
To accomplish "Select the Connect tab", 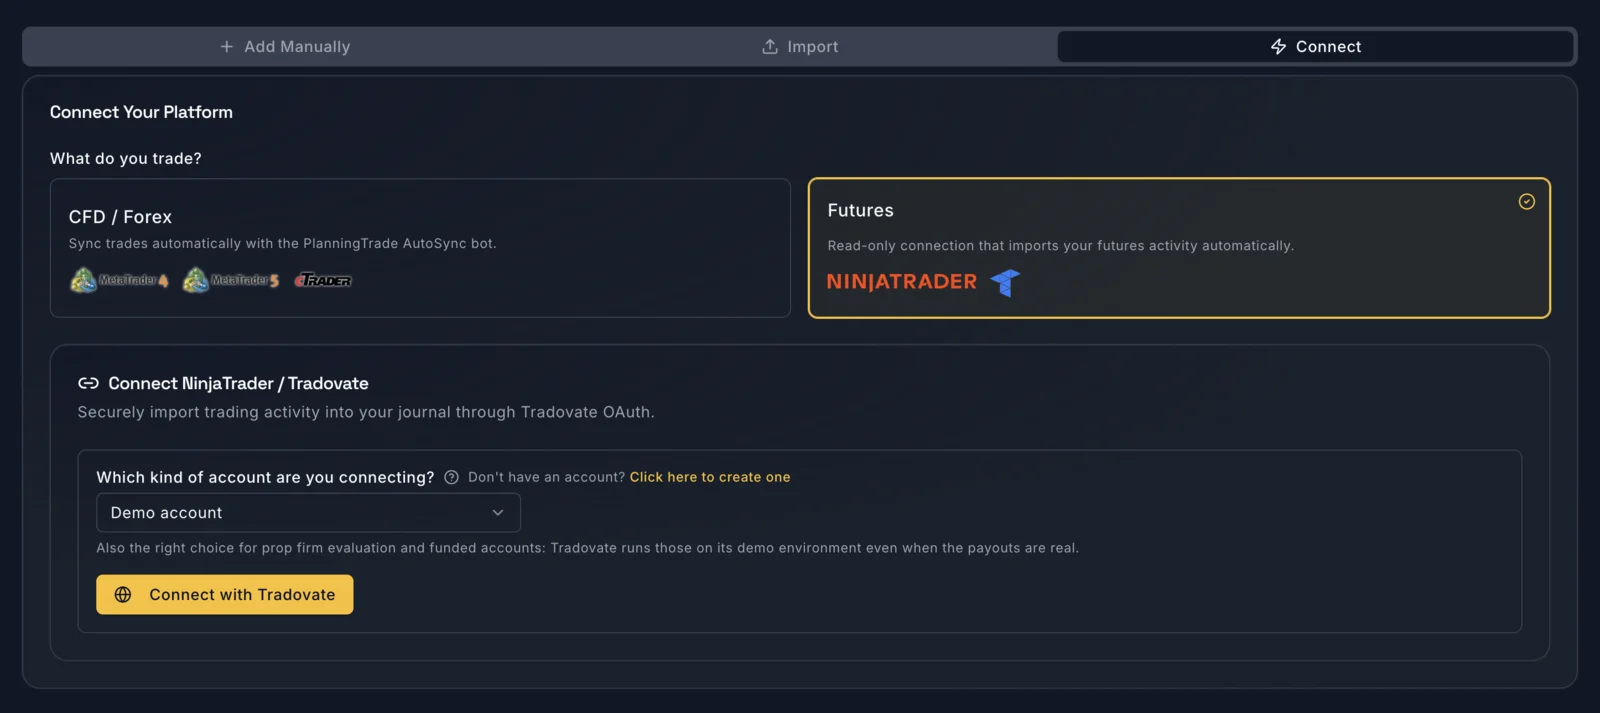I will coord(1315,46).
